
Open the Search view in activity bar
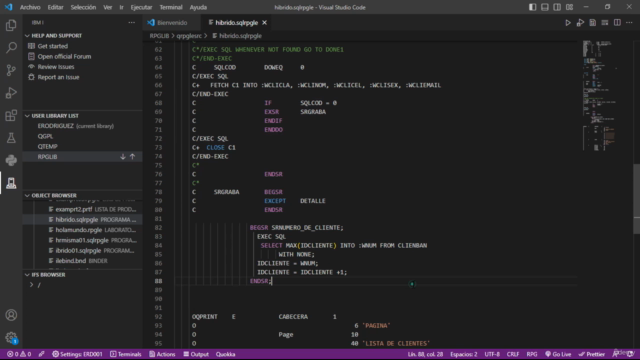tap(11, 48)
